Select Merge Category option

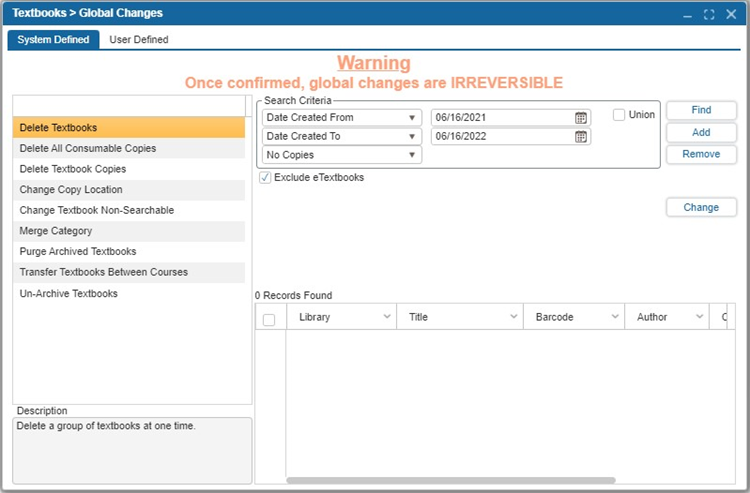(129, 231)
